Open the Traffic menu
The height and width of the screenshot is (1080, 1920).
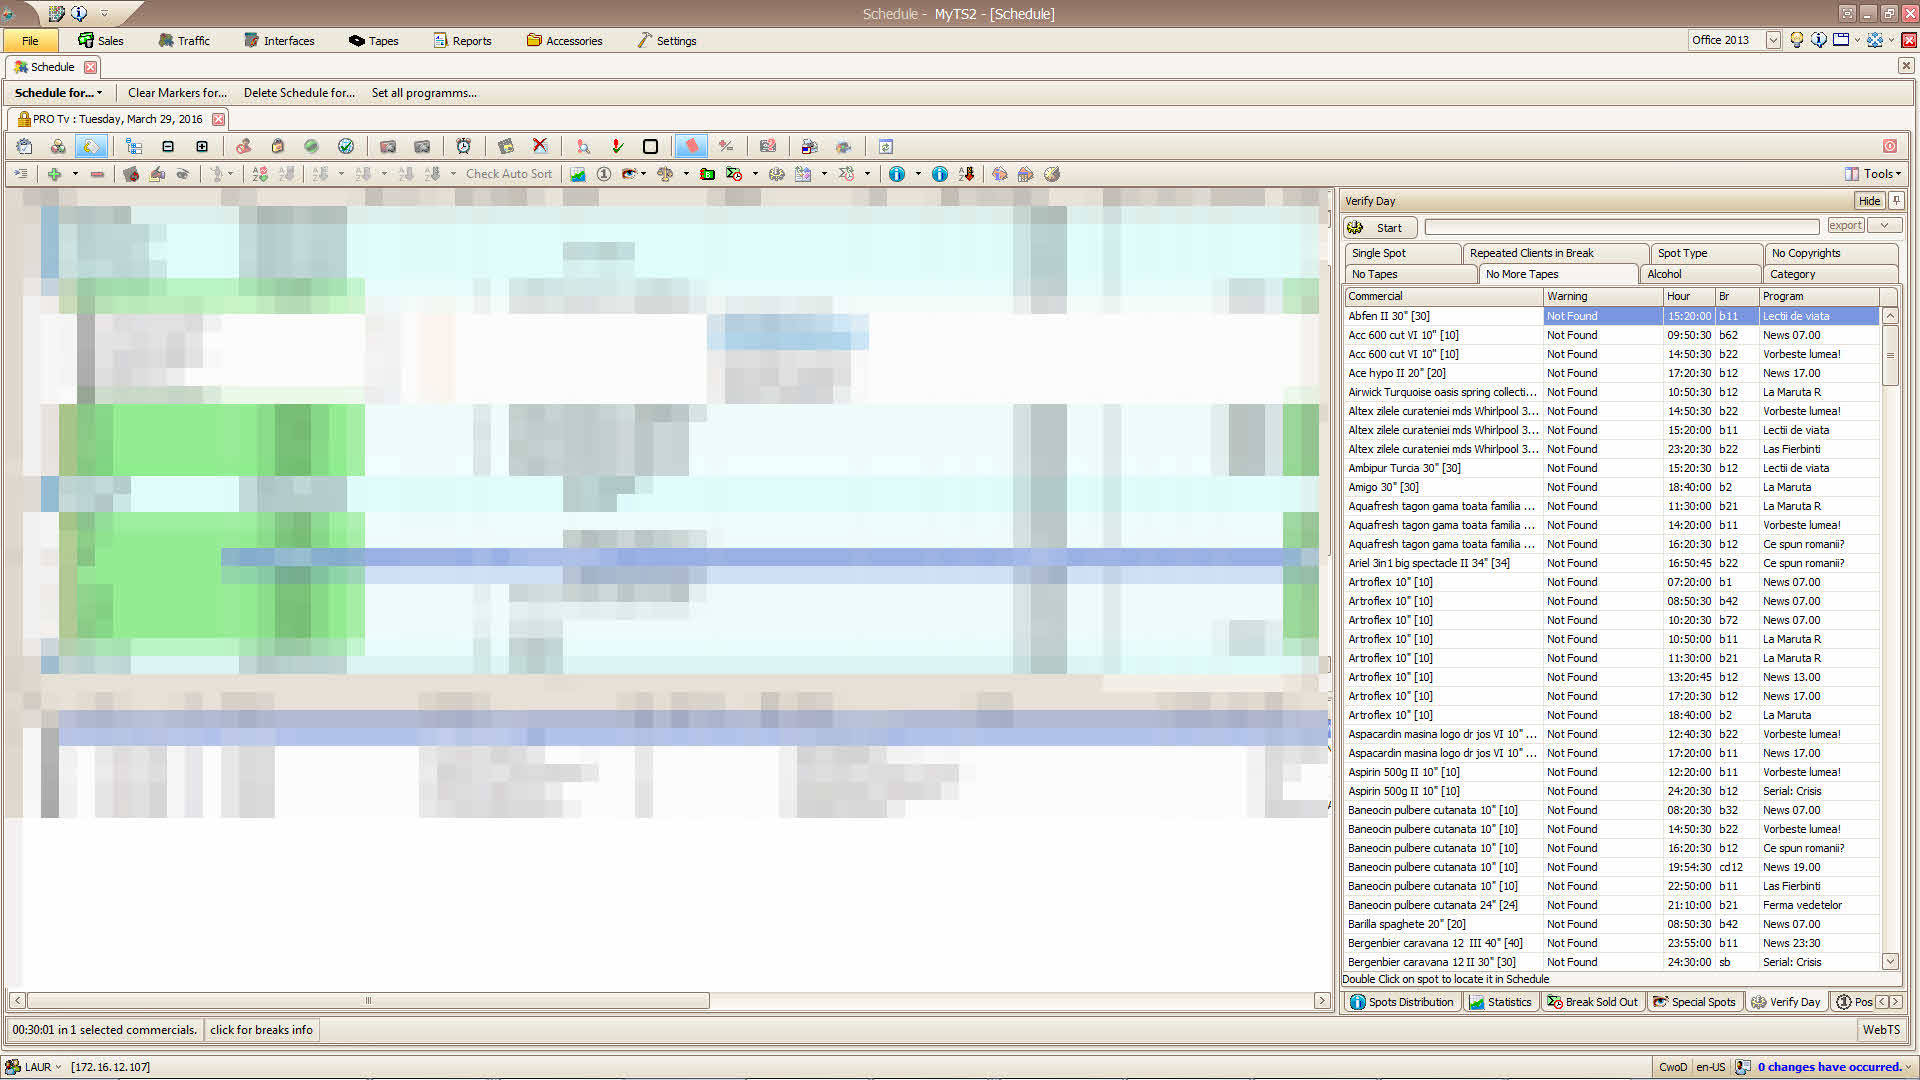click(x=184, y=41)
